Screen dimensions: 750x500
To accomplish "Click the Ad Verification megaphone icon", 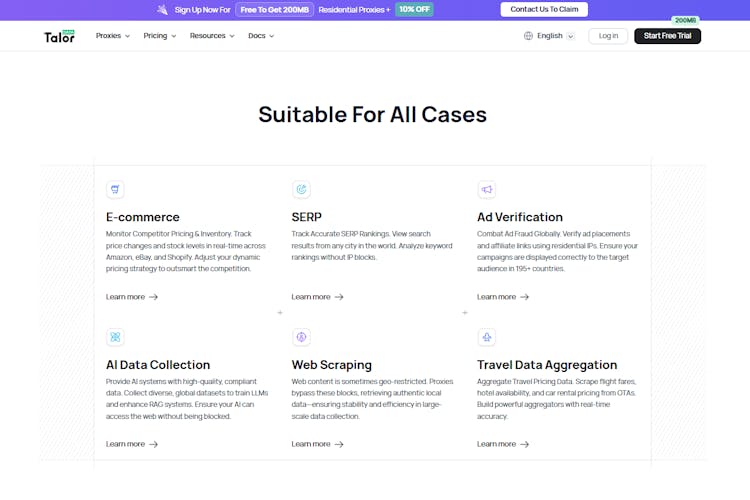I will point(486,189).
